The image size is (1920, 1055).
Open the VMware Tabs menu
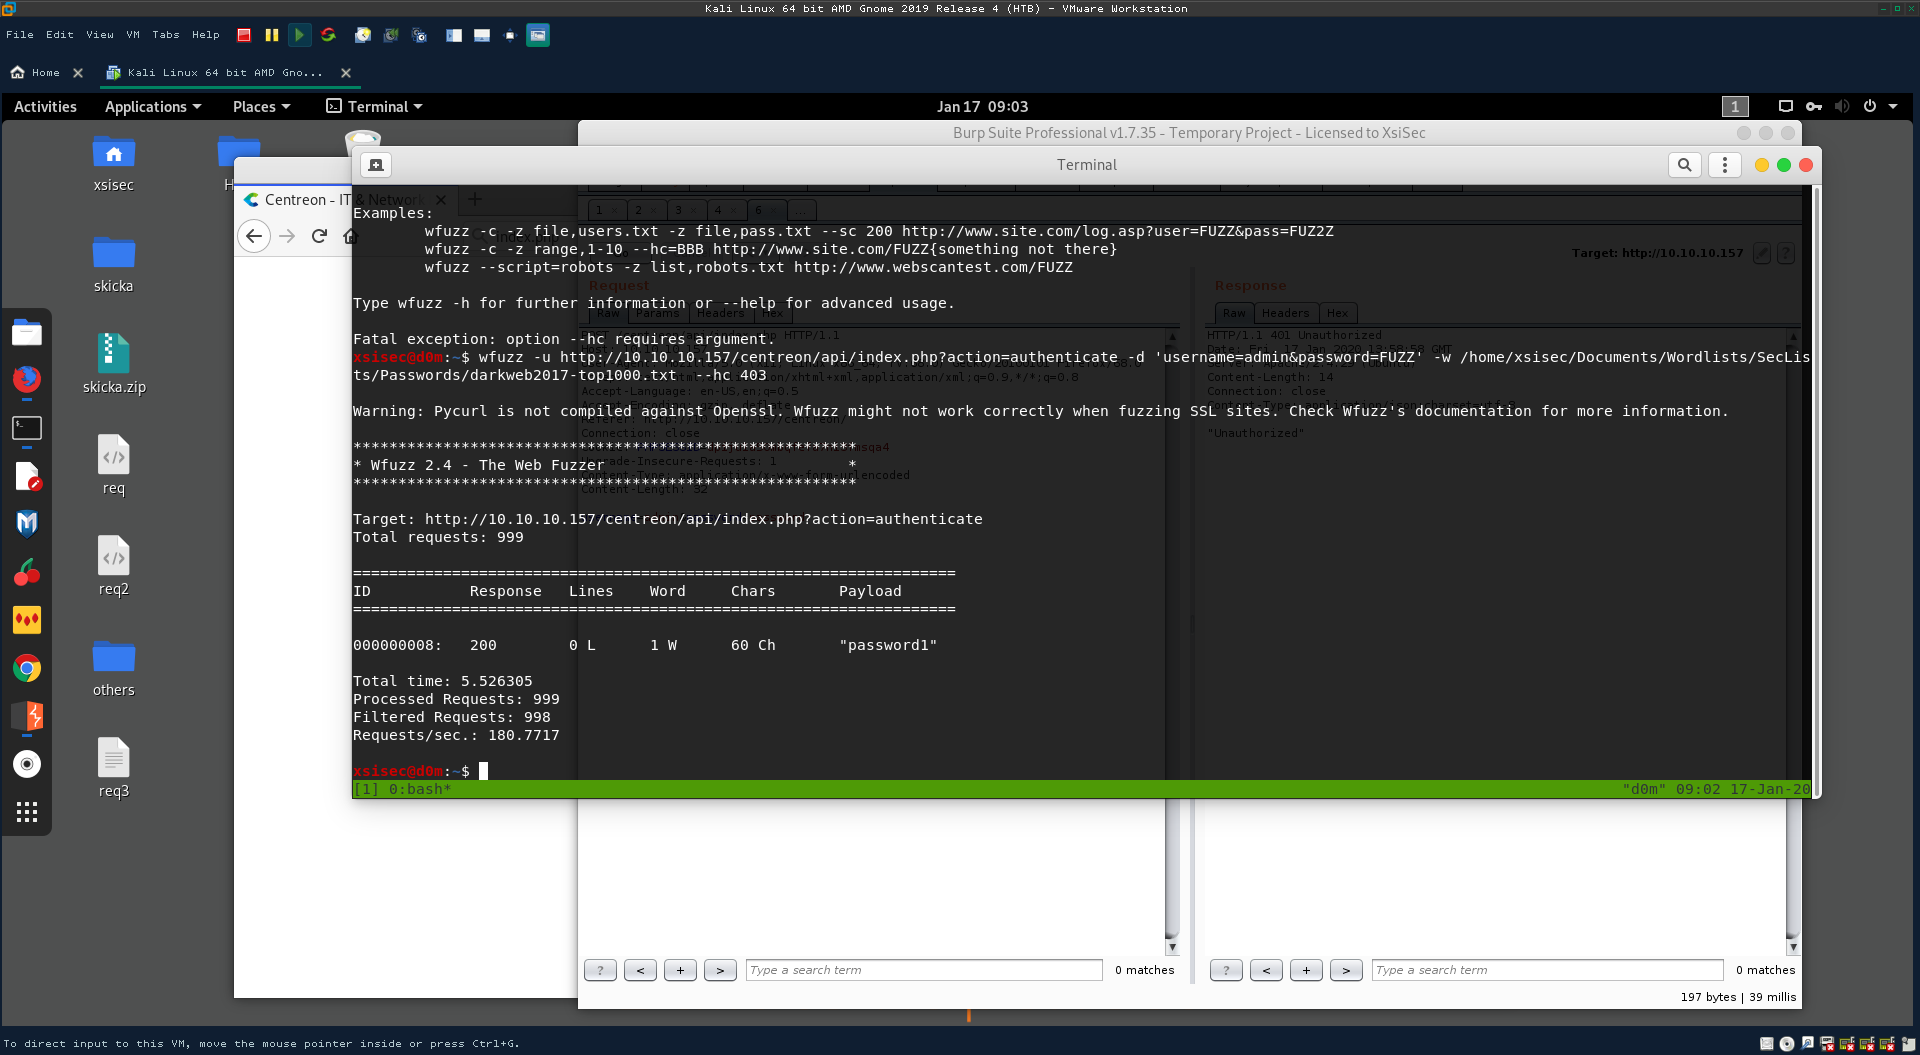166,35
